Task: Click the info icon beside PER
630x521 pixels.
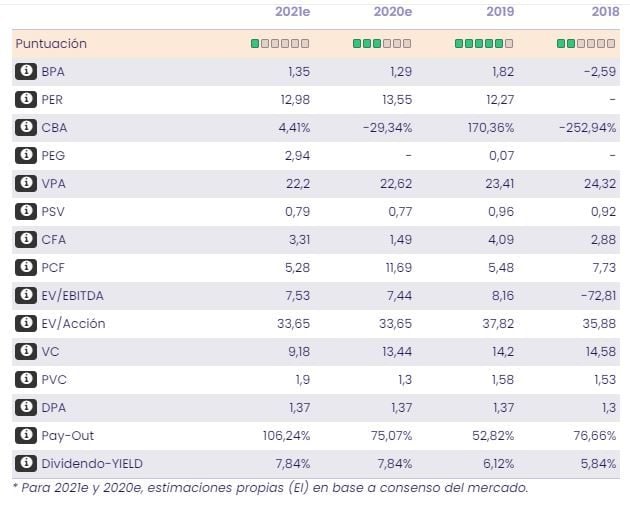Action: 26,99
